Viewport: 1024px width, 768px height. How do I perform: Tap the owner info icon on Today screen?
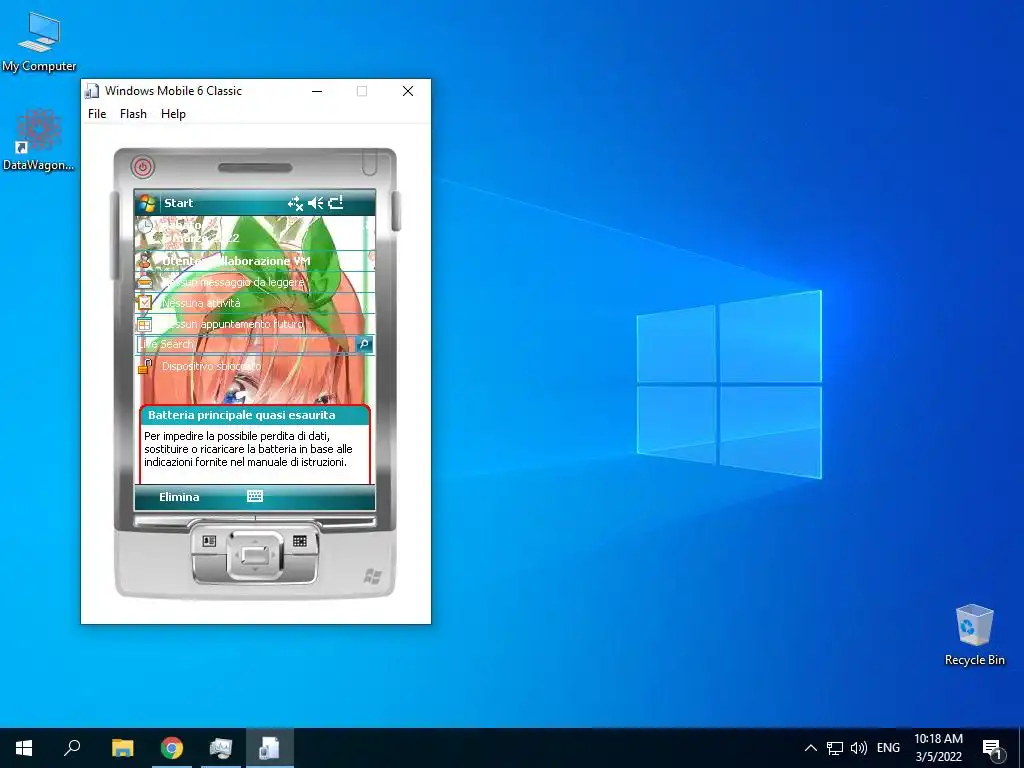(x=144, y=261)
